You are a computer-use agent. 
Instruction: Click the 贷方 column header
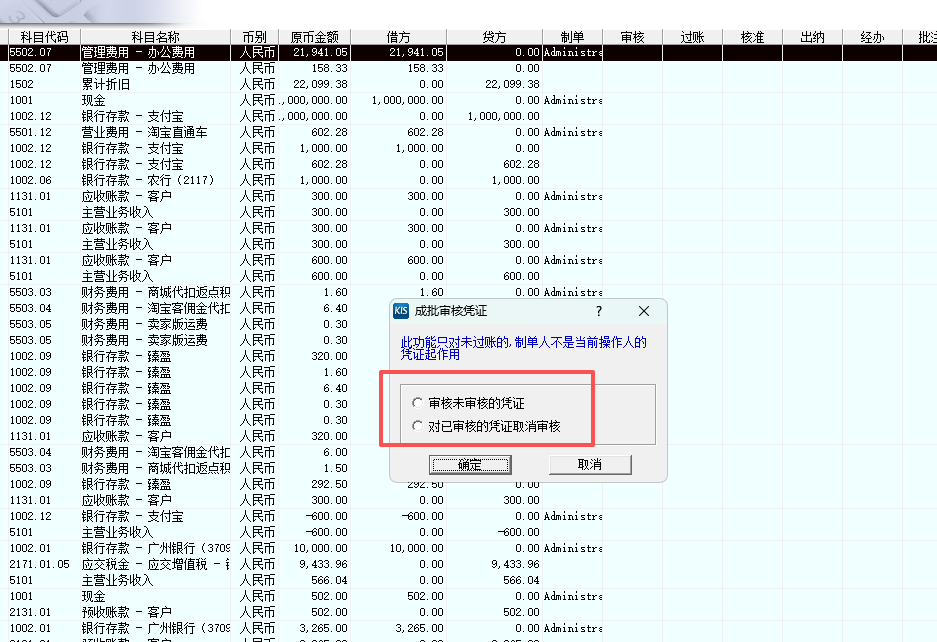point(494,37)
